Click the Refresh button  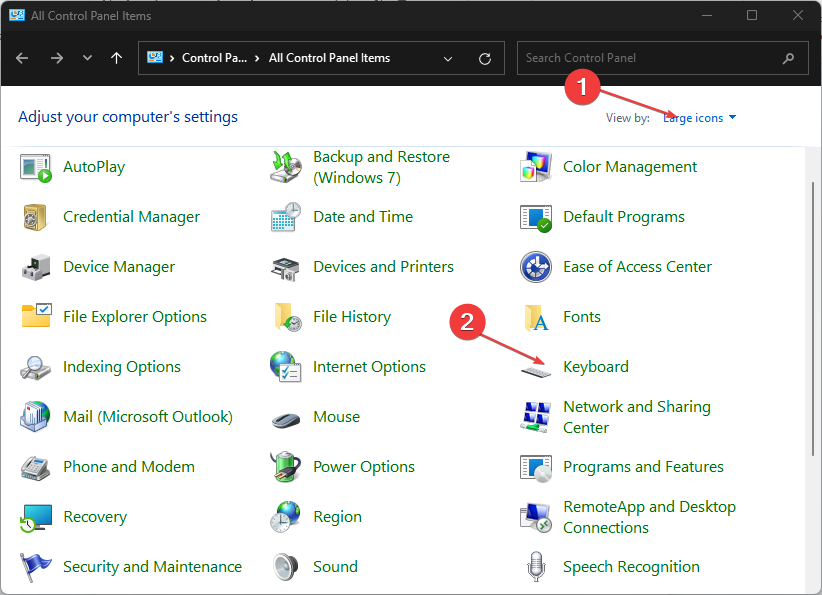485,58
